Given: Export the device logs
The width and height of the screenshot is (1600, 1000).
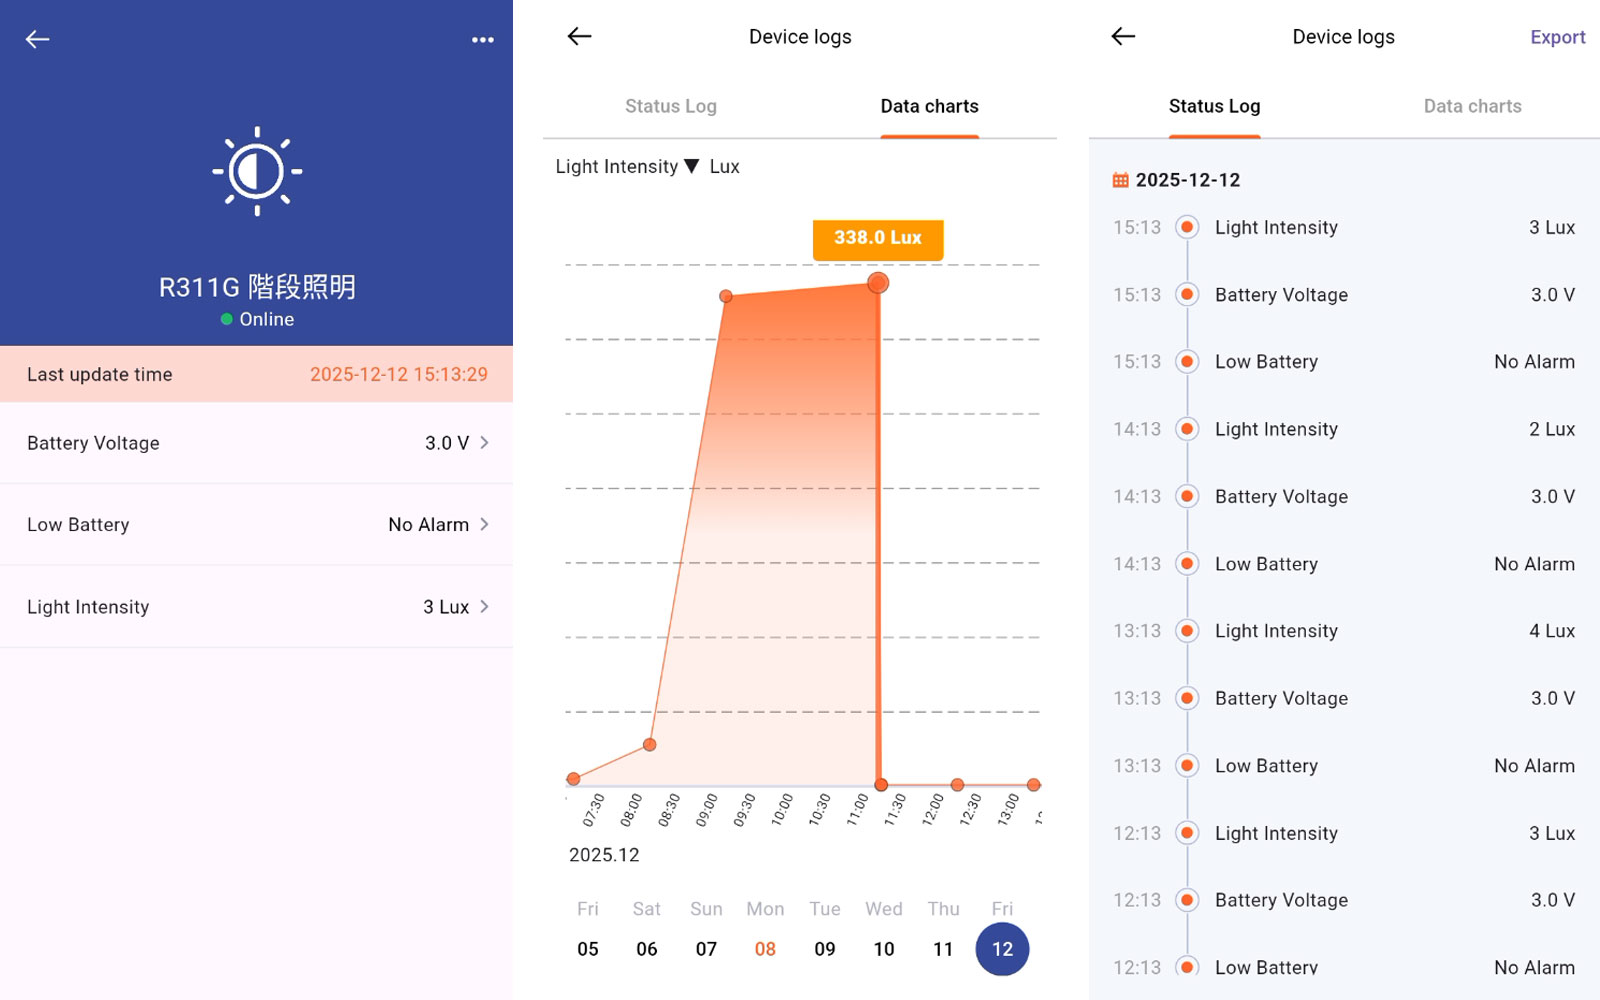Looking at the screenshot, I should click(1557, 38).
